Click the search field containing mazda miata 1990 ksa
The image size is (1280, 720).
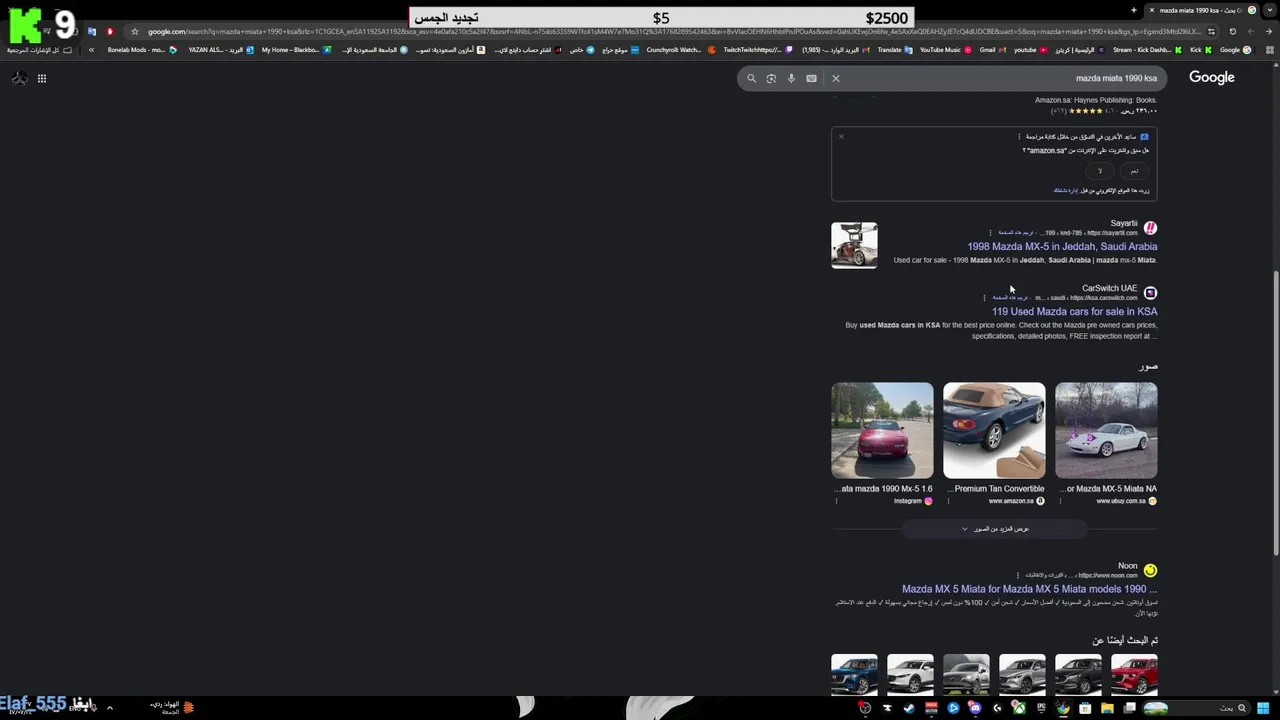1000,78
